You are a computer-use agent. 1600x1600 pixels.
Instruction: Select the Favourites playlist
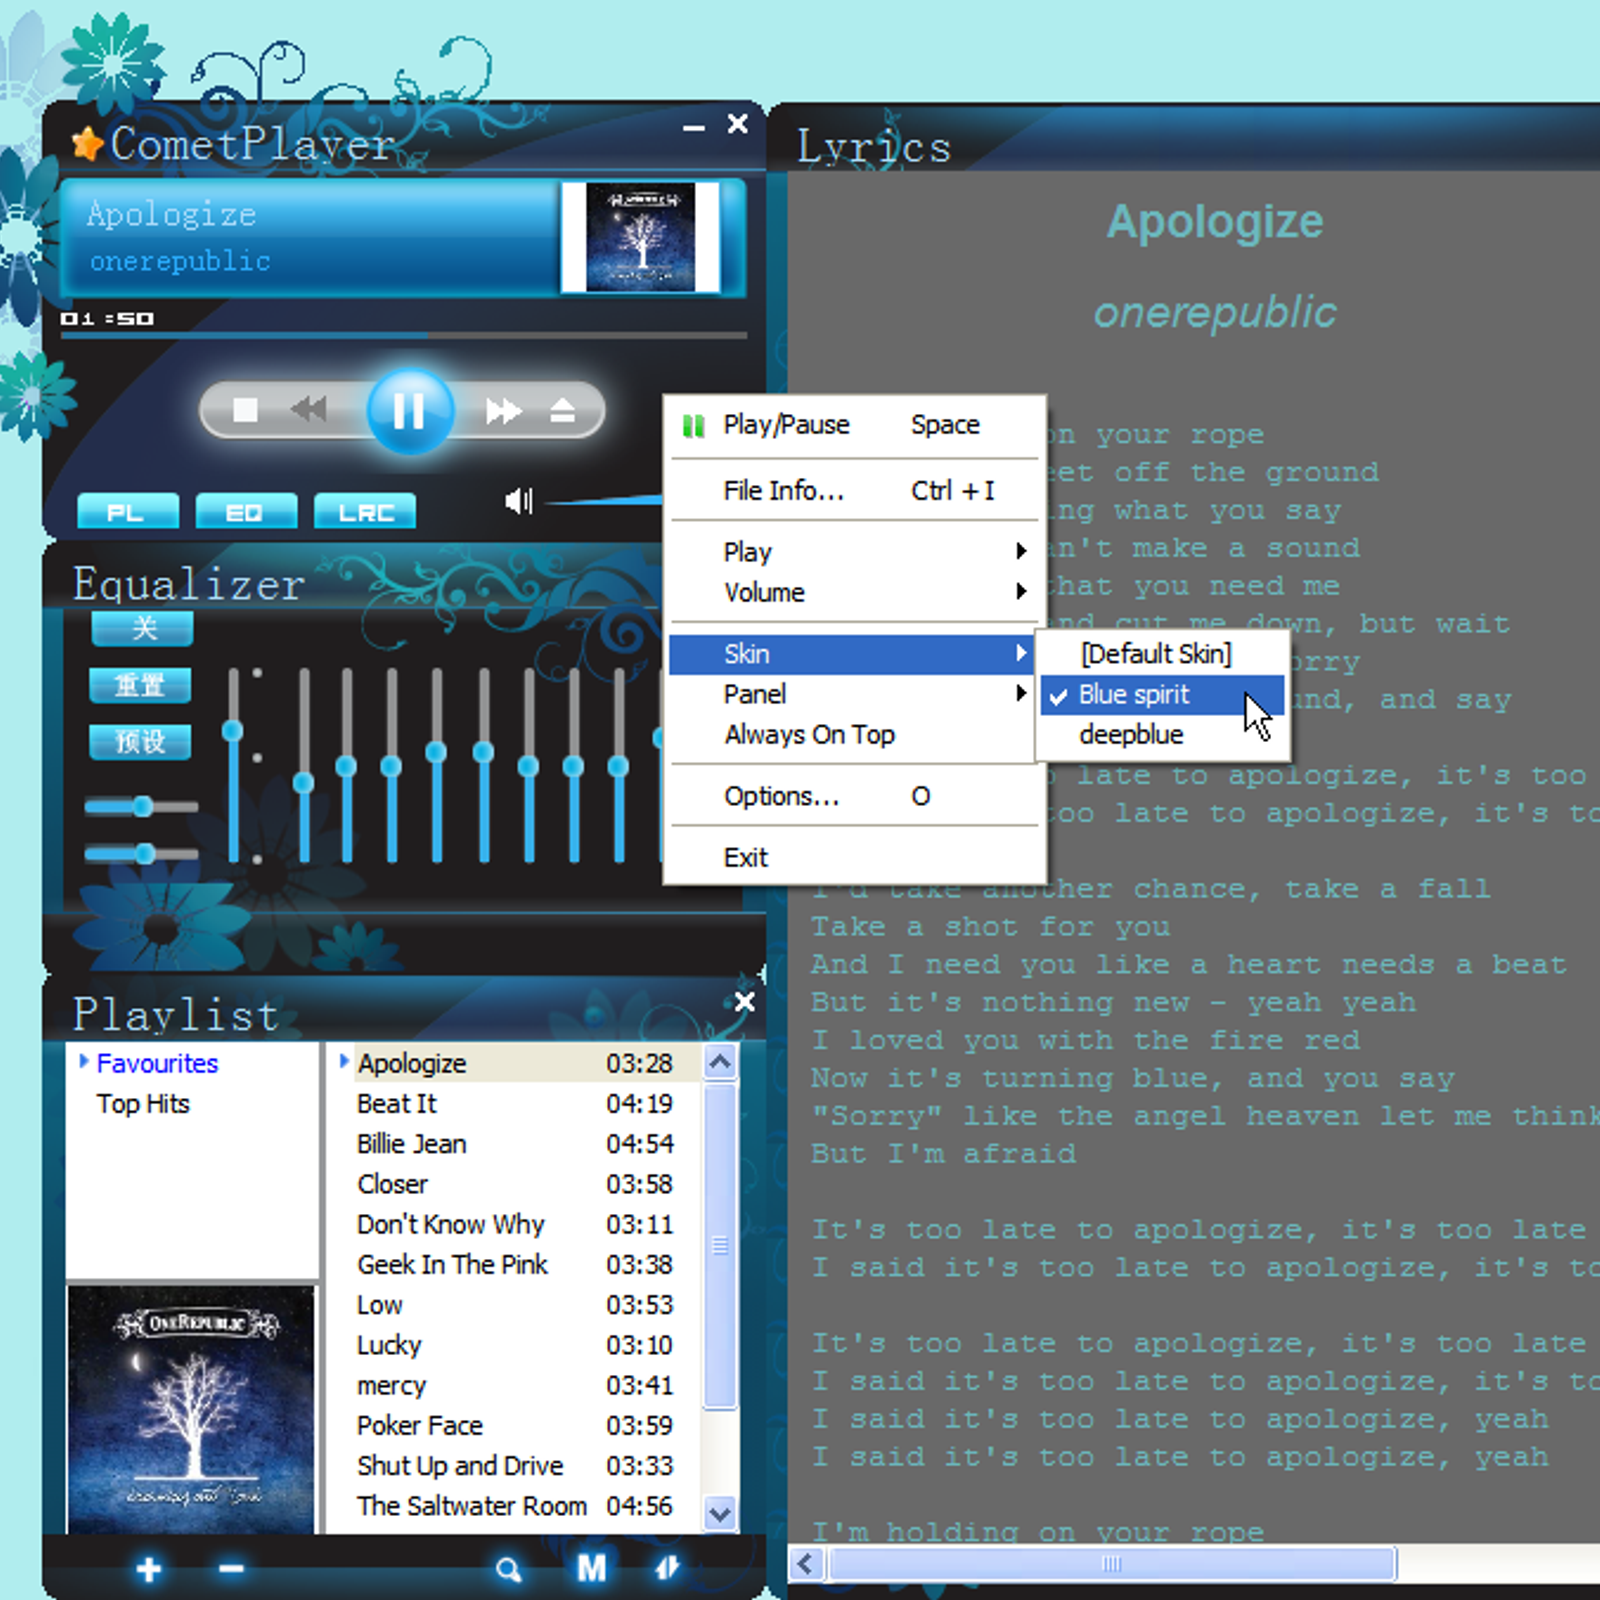point(157,1063)
